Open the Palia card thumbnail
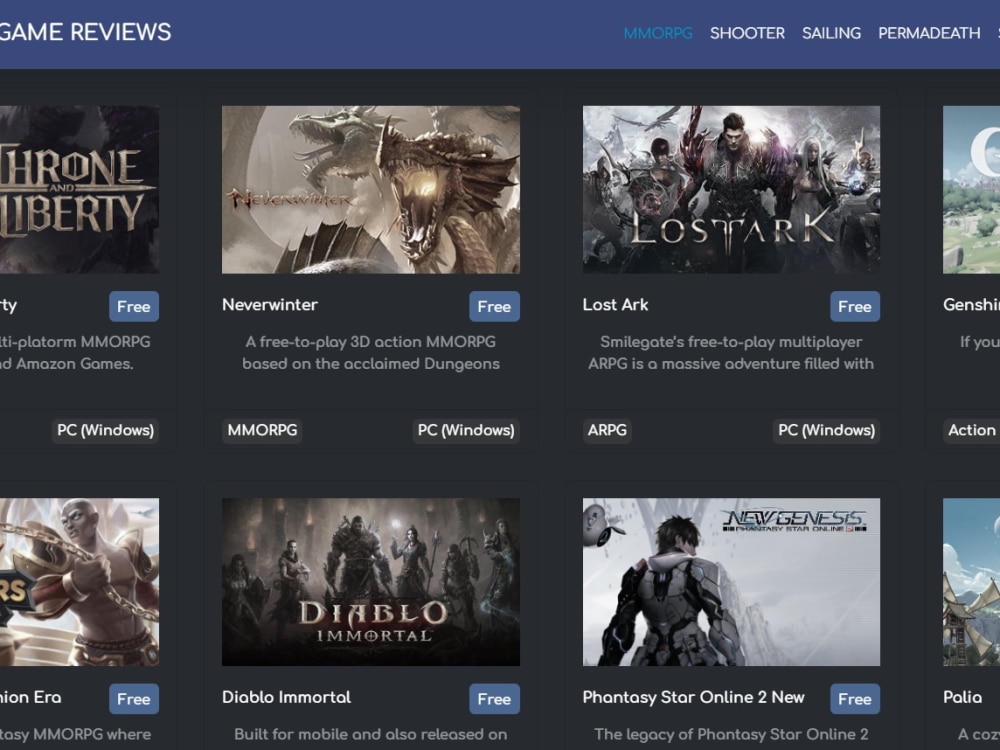 (971, 582)
